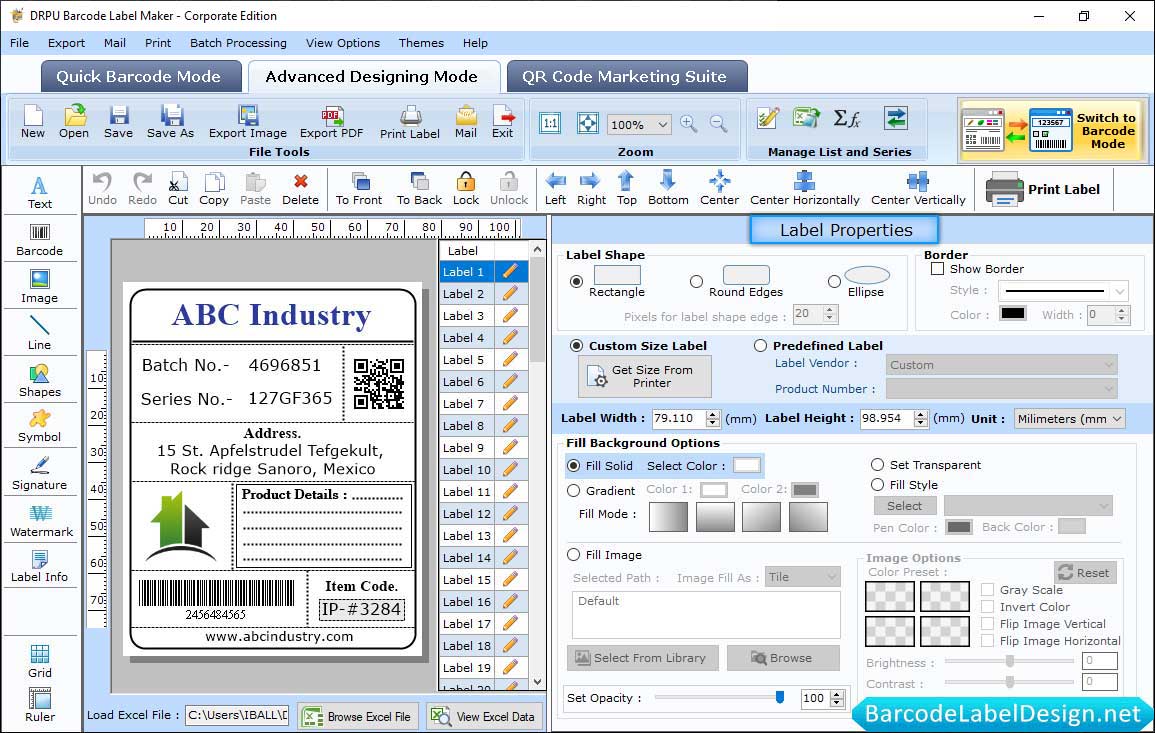Open Label Info panel

coord(40,567)
